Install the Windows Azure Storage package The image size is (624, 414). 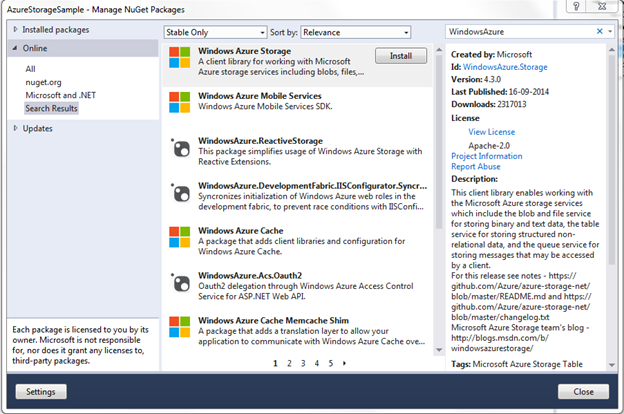400,54
